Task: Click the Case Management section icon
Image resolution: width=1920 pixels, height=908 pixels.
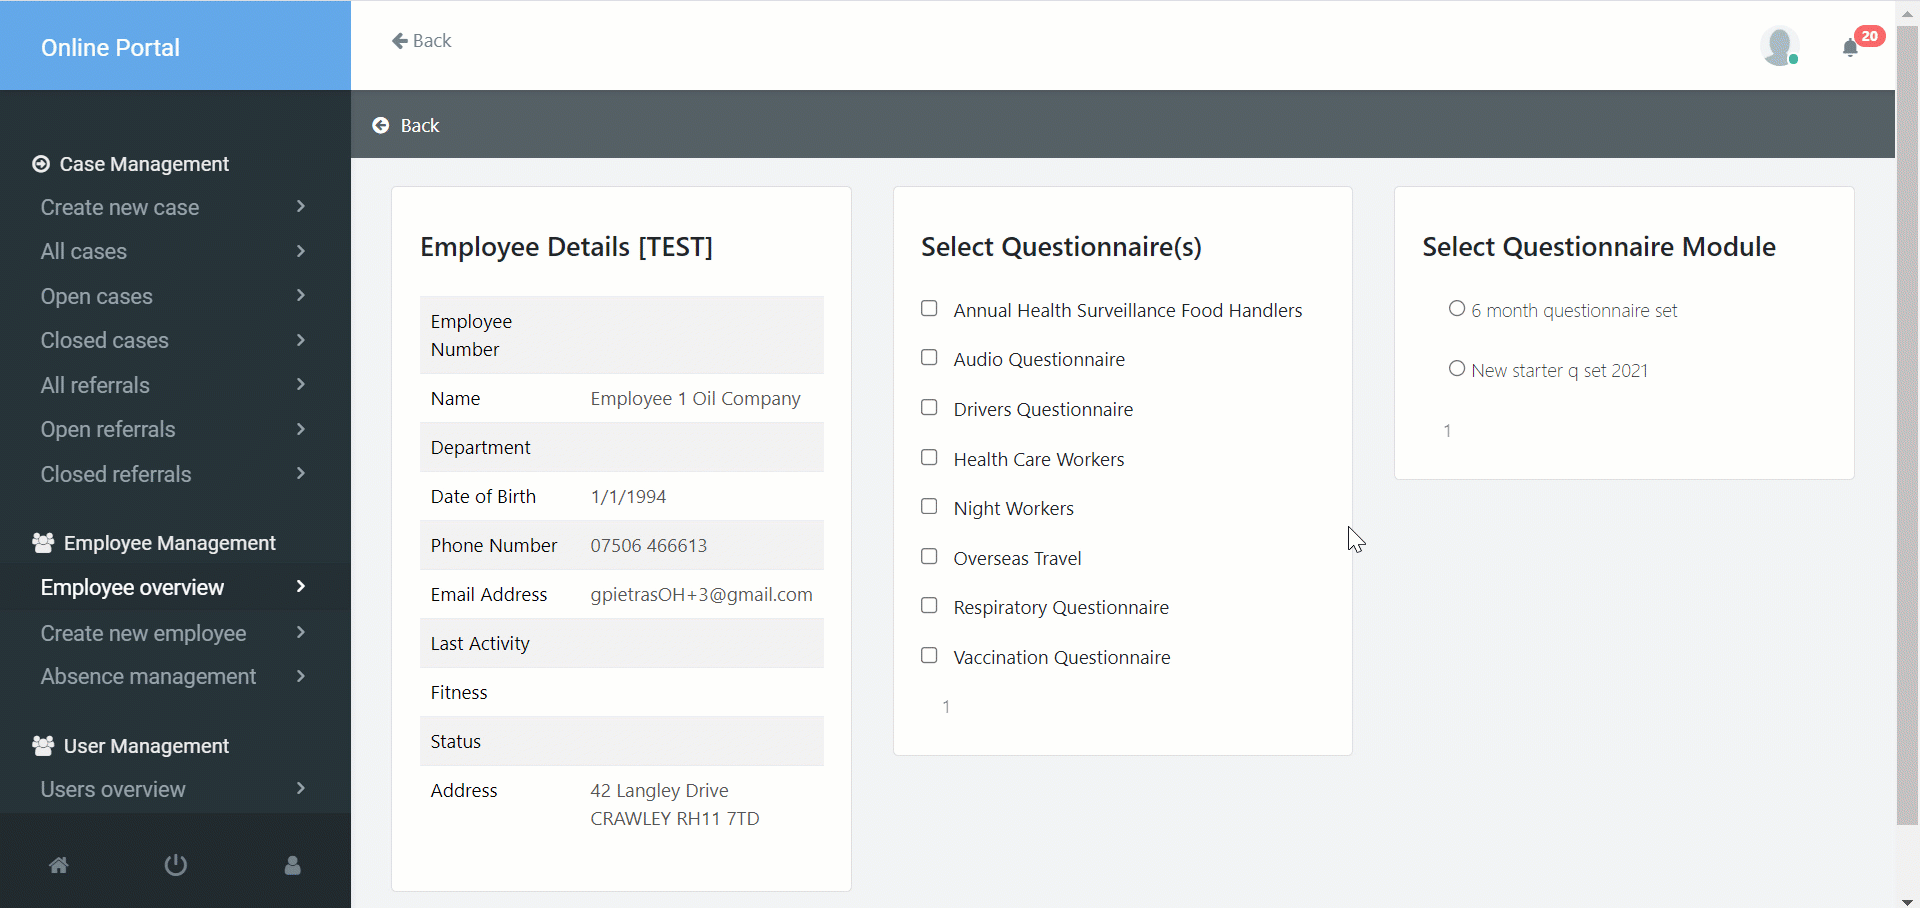Action: click(x=41, y=164)
